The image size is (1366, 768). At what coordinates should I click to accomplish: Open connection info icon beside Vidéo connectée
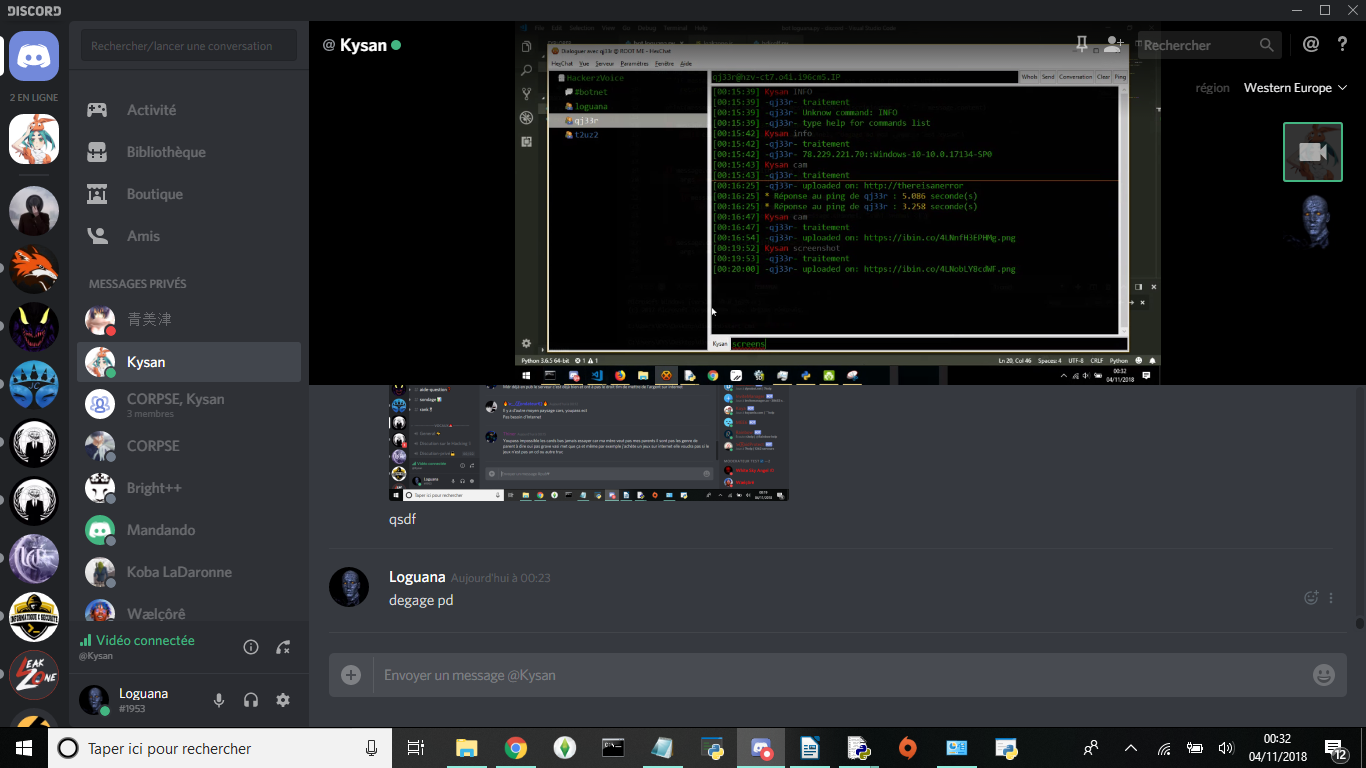point(251,647)
